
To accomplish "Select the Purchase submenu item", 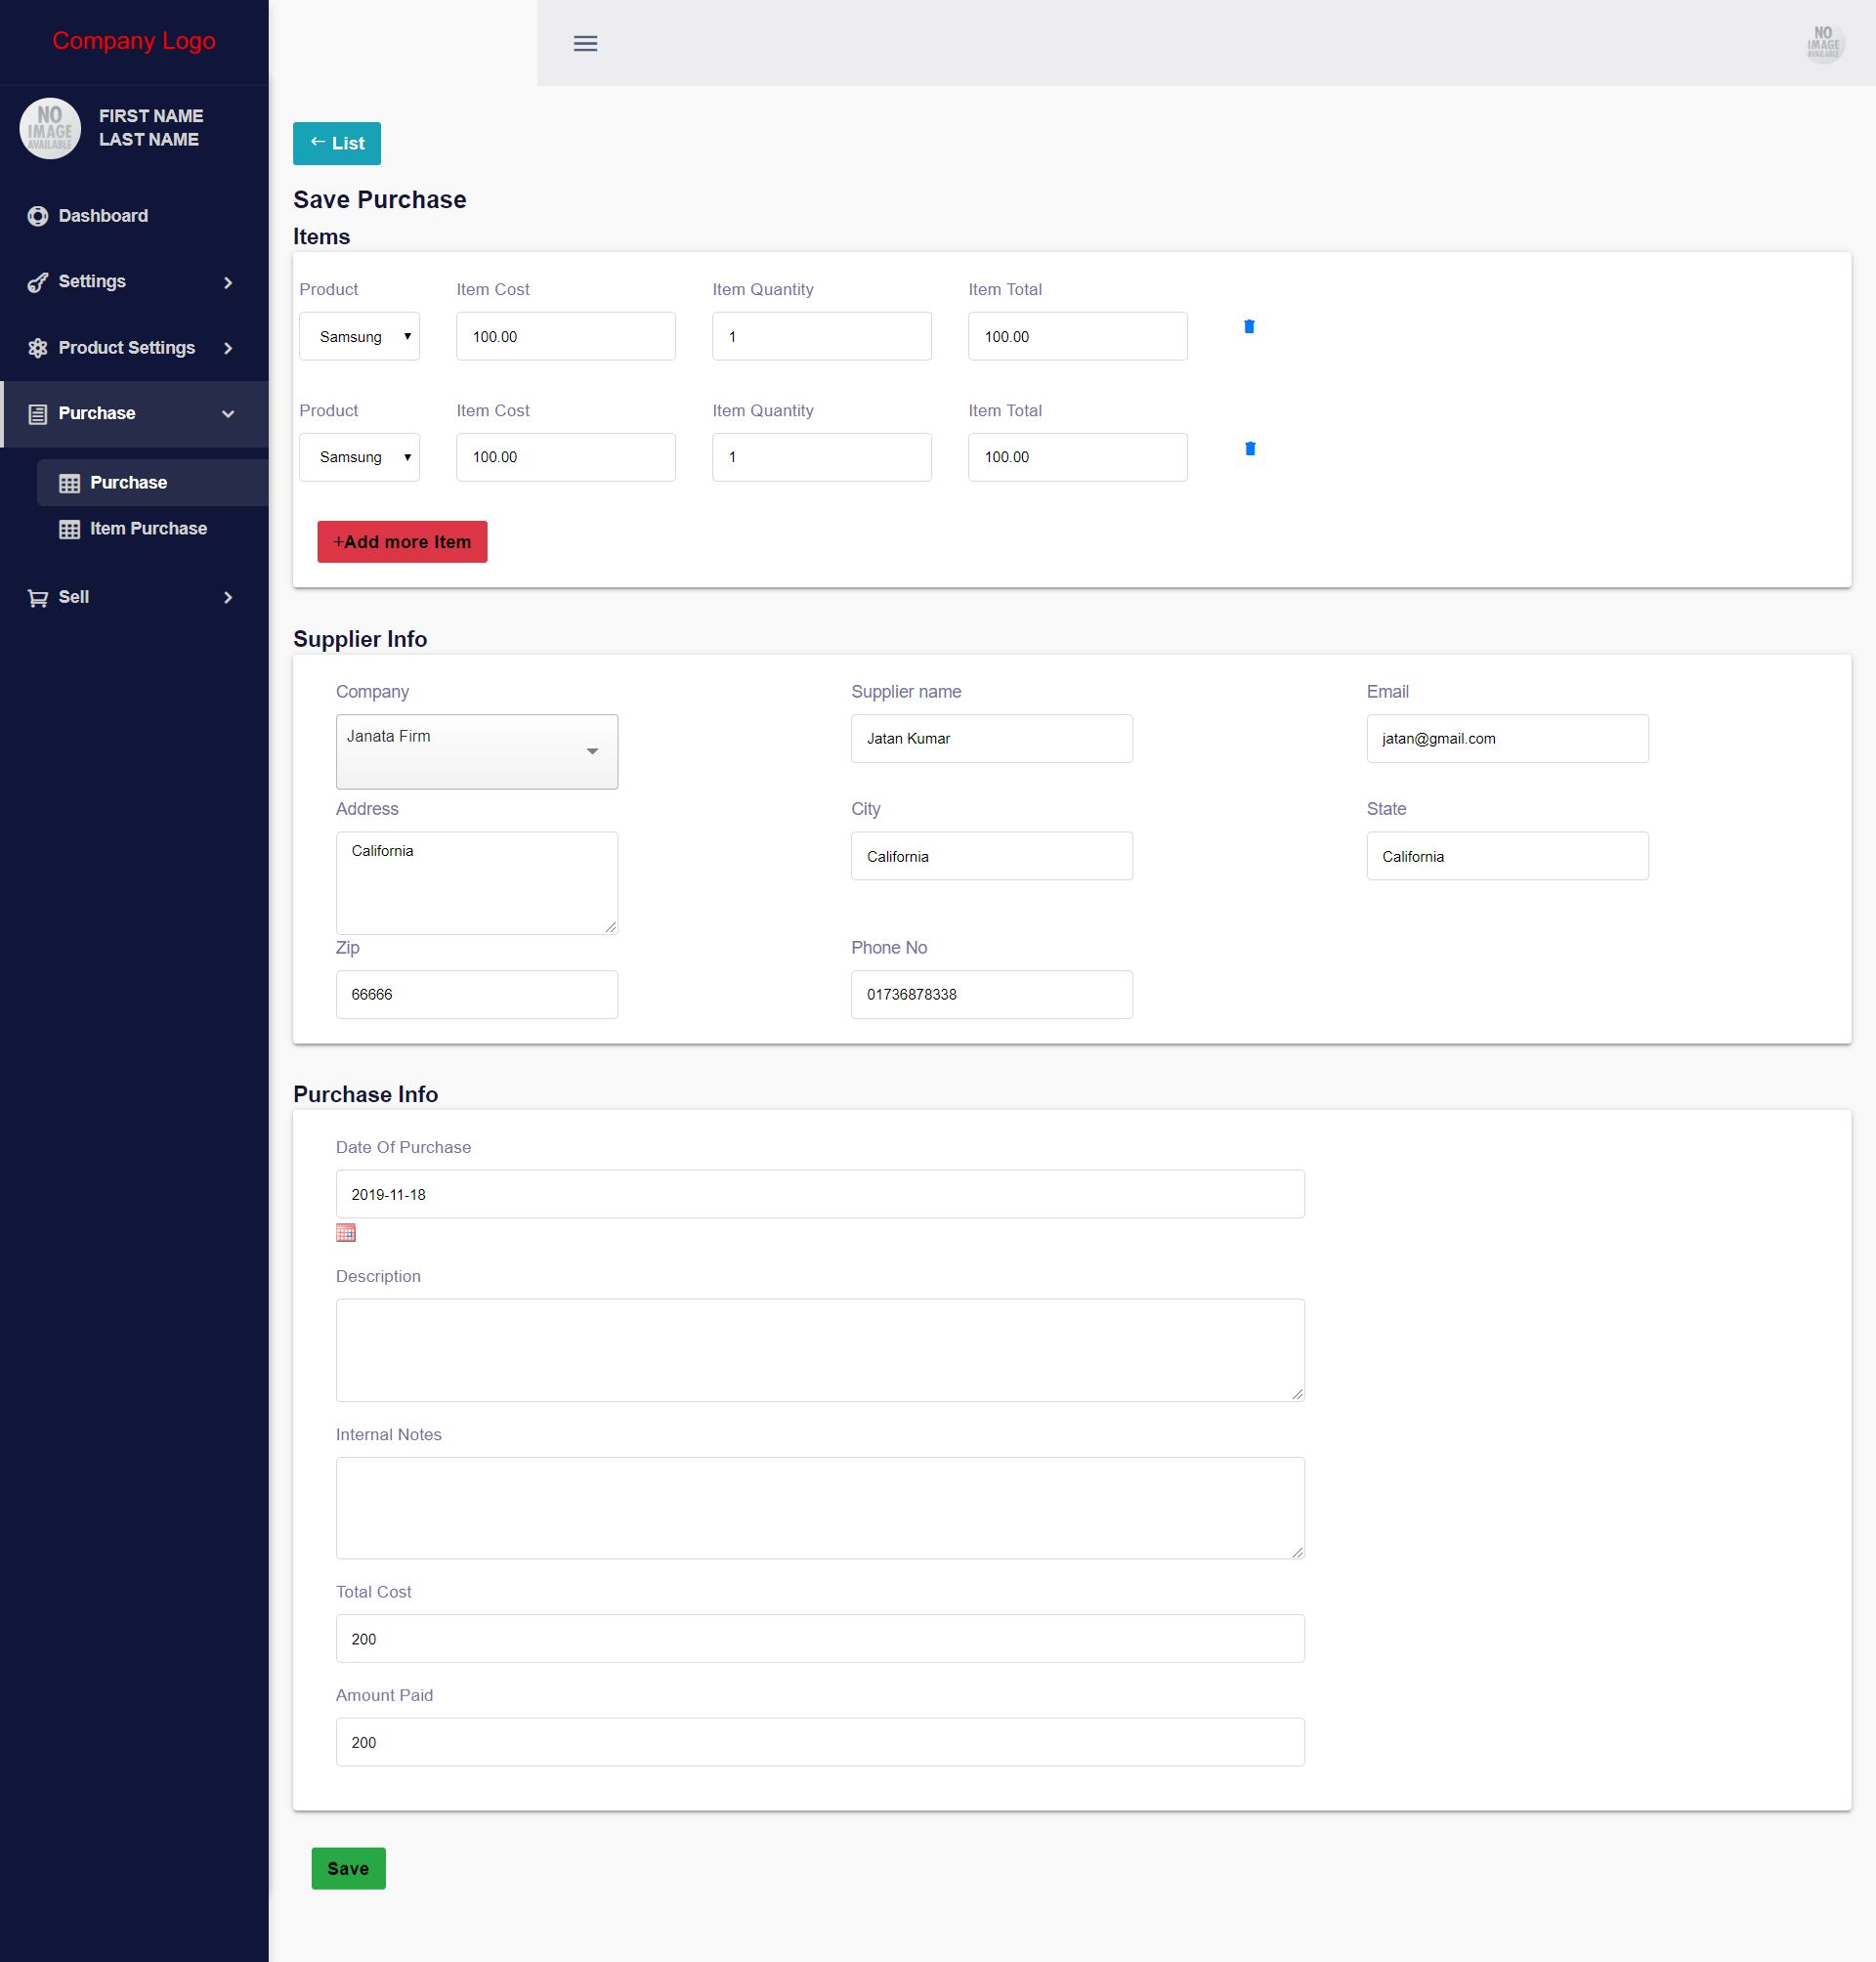I will (128, 483).
